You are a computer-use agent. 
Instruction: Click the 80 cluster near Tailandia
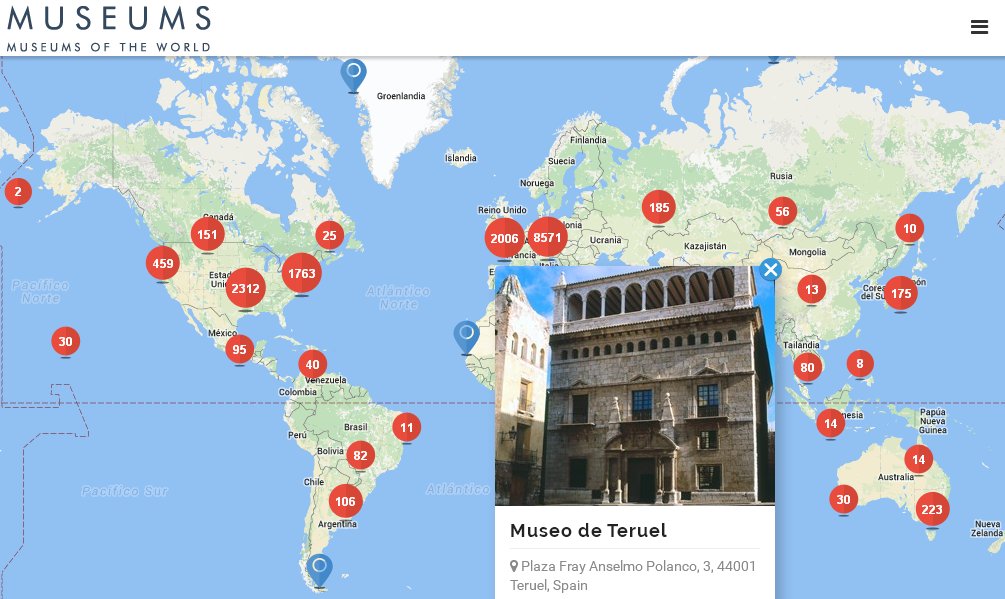coord(807,367)
